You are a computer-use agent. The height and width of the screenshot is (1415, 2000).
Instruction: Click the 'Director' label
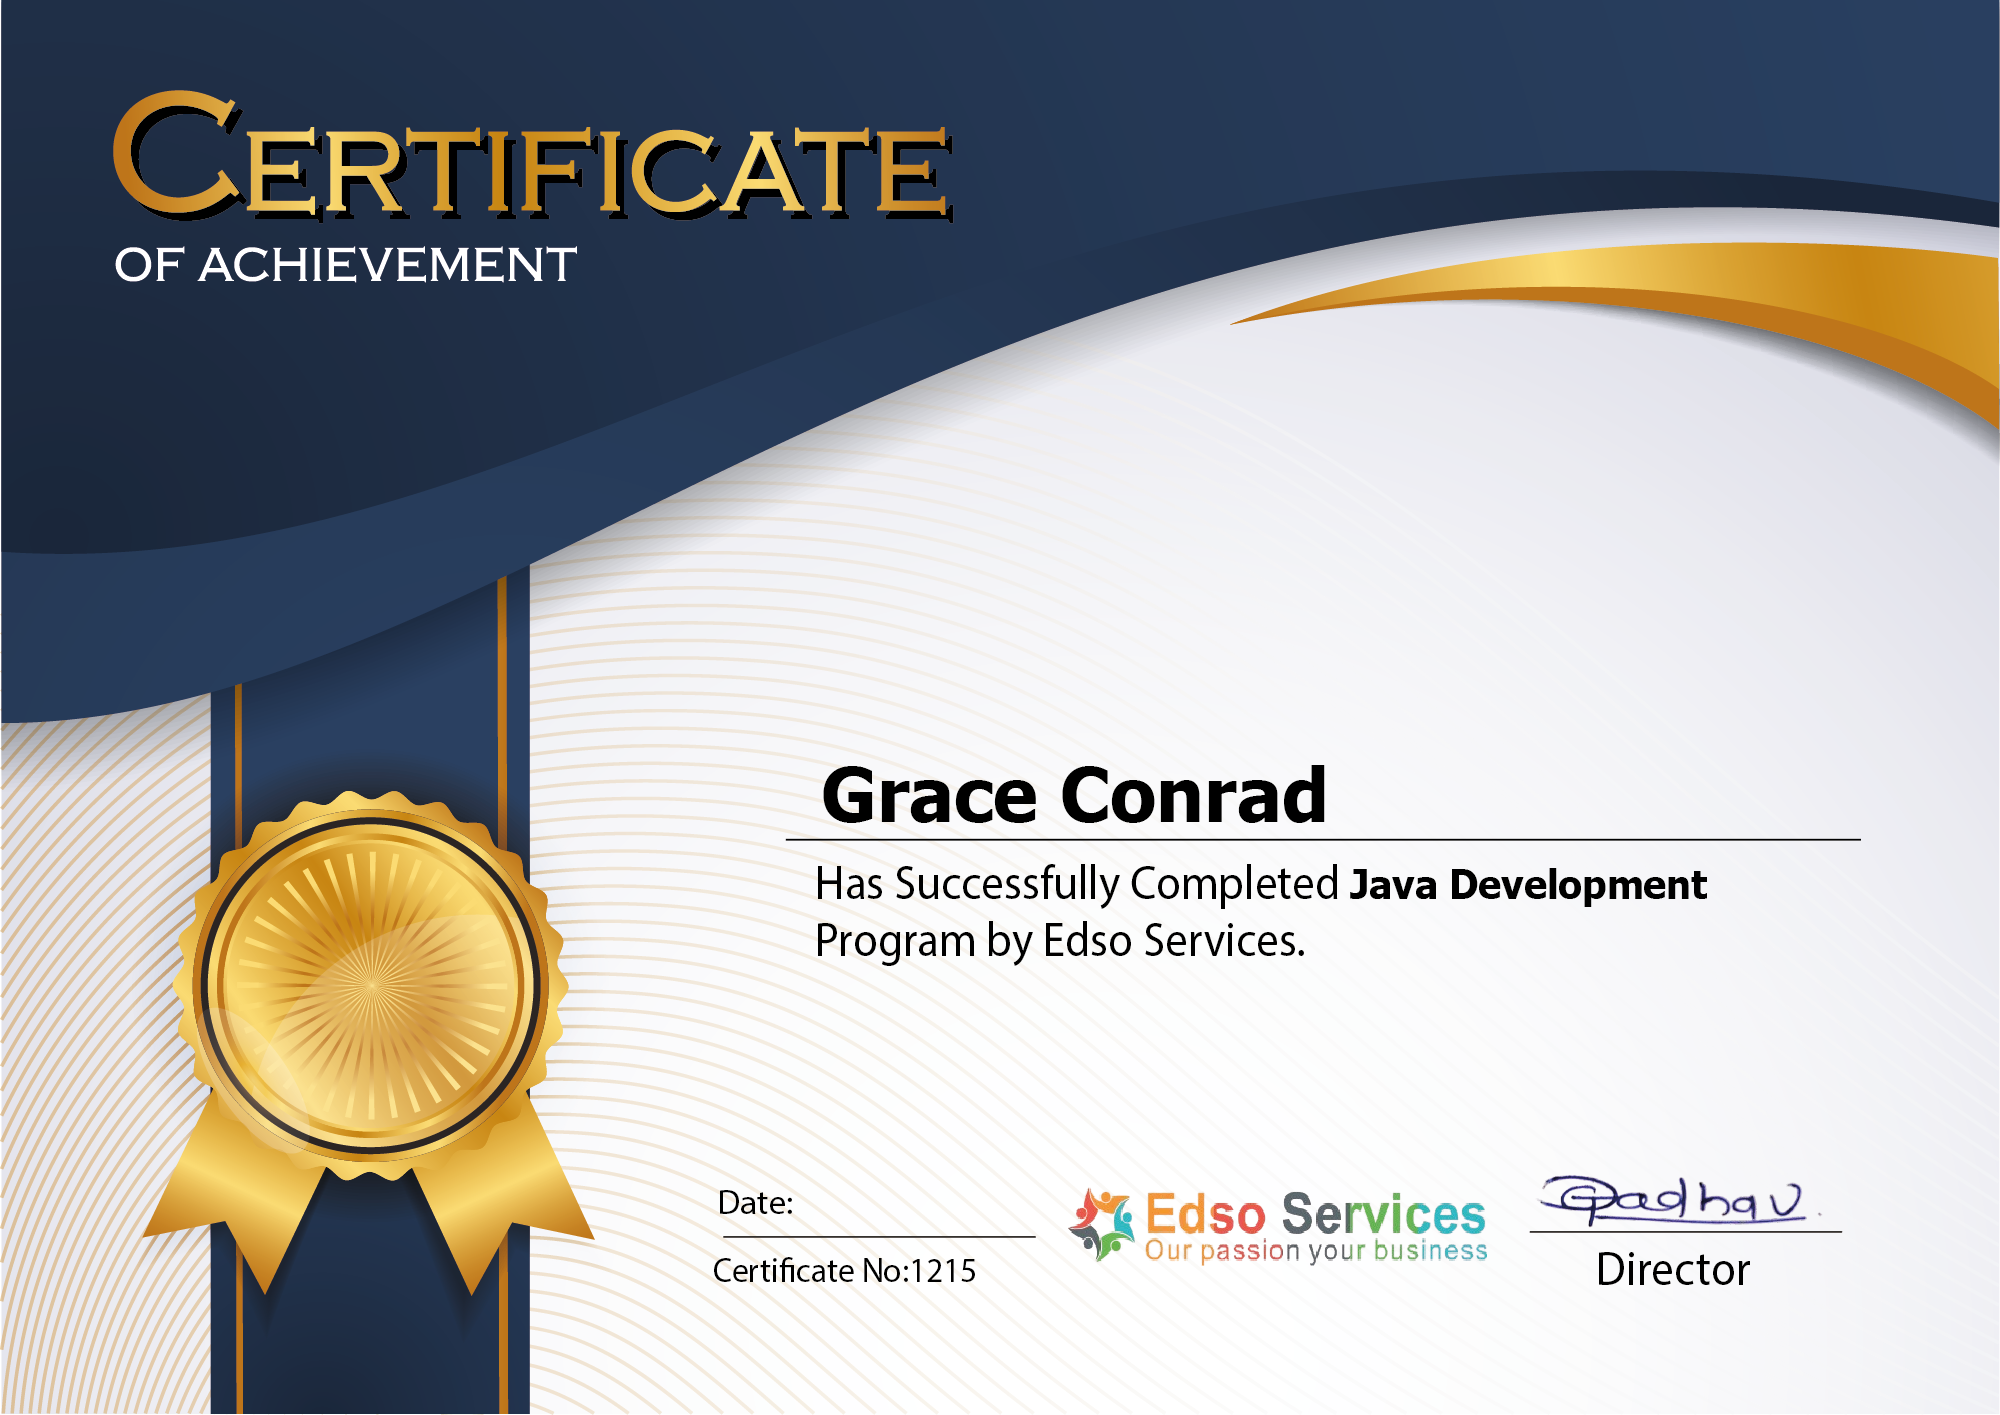[1673, 1269]
